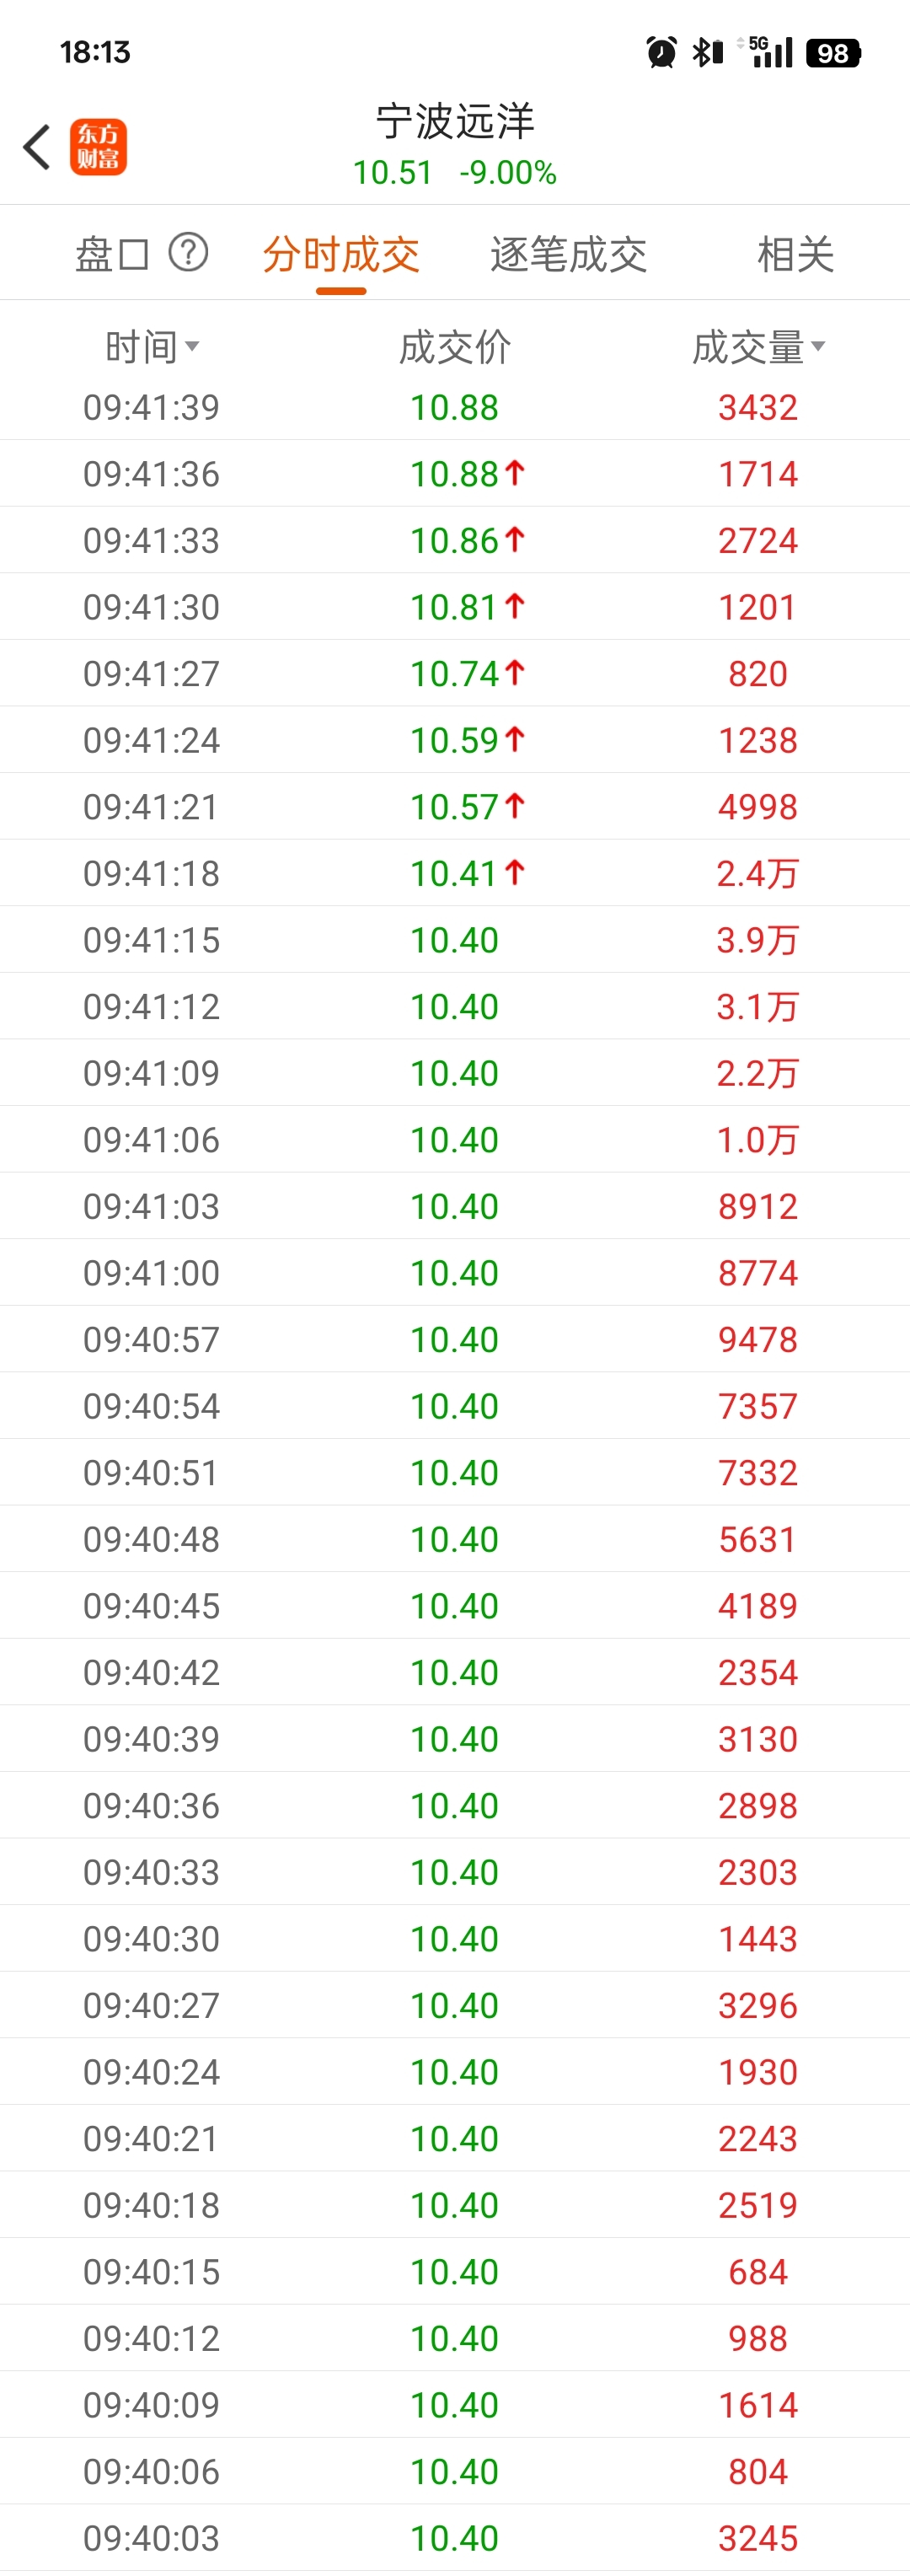Image resolution: width=910 pixels, height=2576 pixels.
Task: Tap the 宁波远洋 stock title
Action: coord(455,121)
